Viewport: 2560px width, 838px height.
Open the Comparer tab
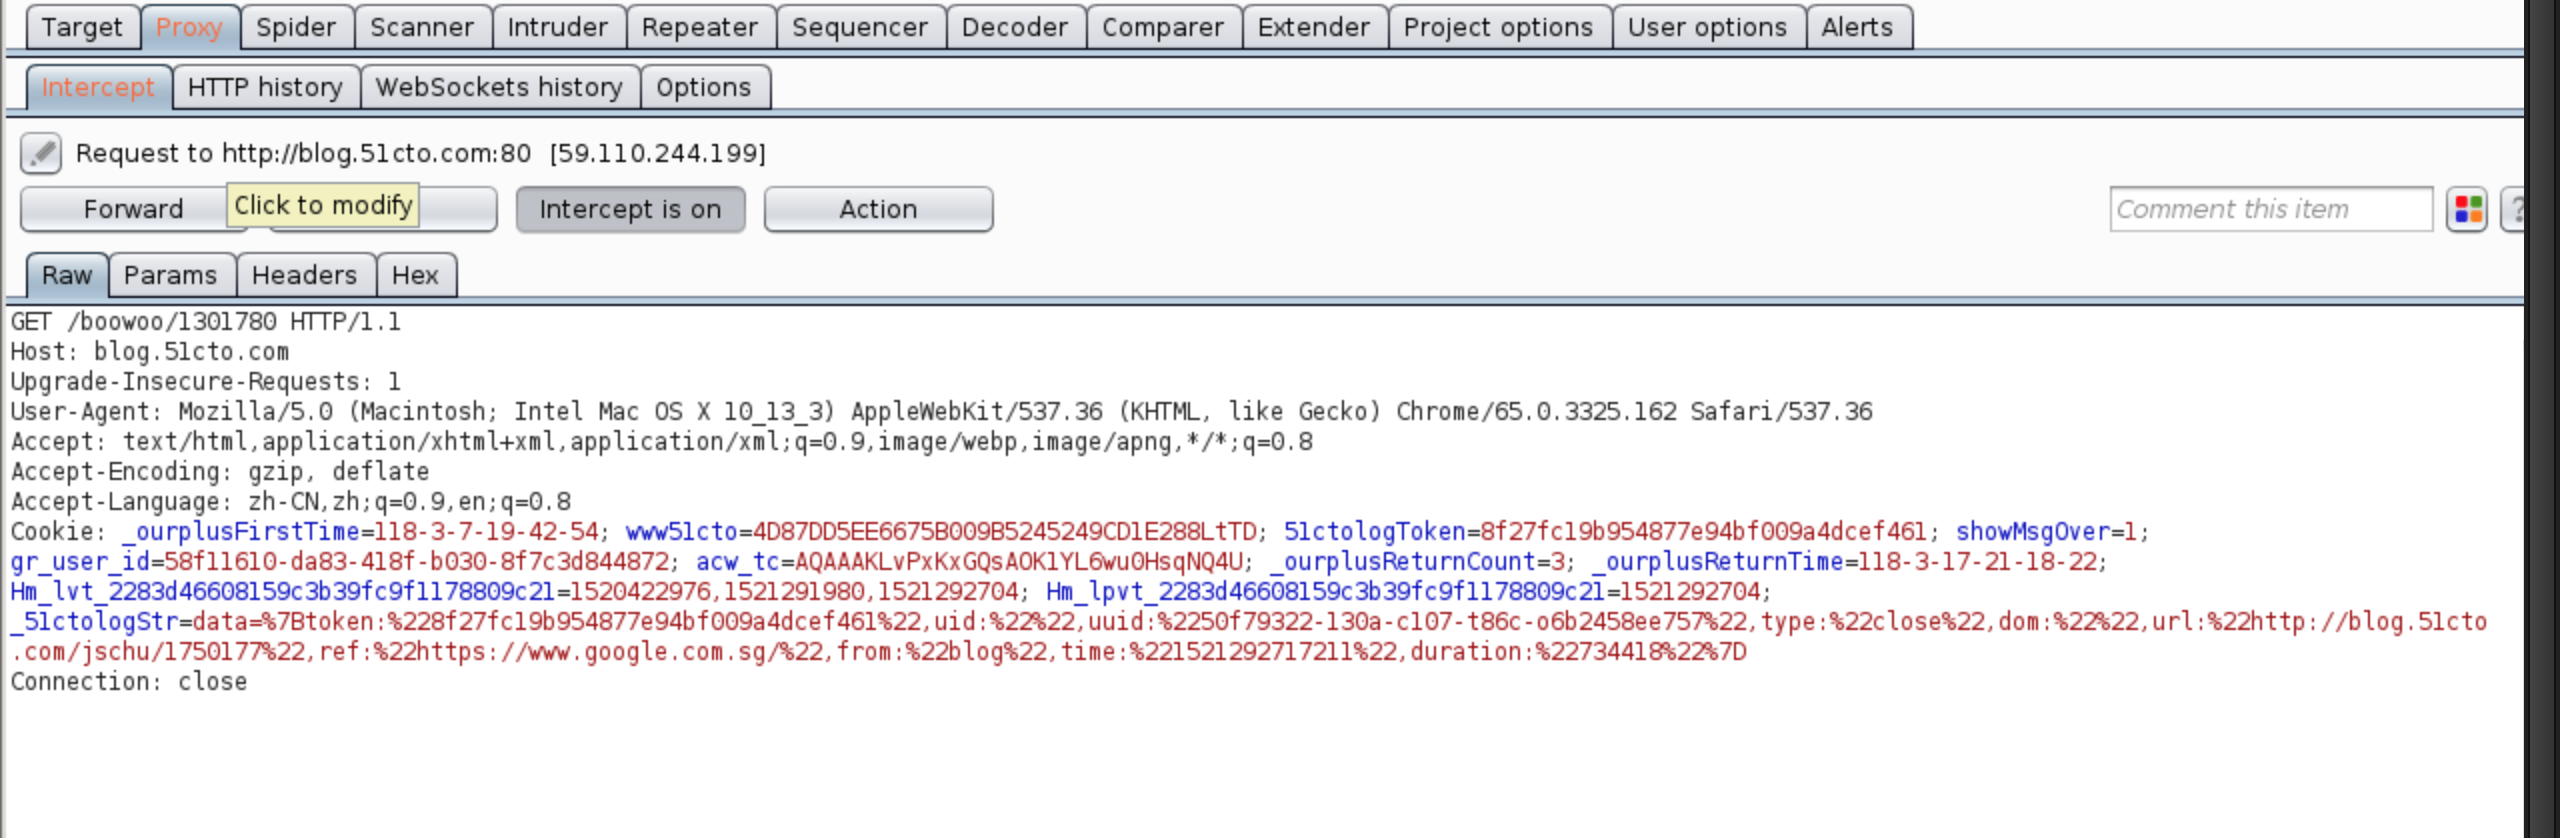coord(1163,27)
